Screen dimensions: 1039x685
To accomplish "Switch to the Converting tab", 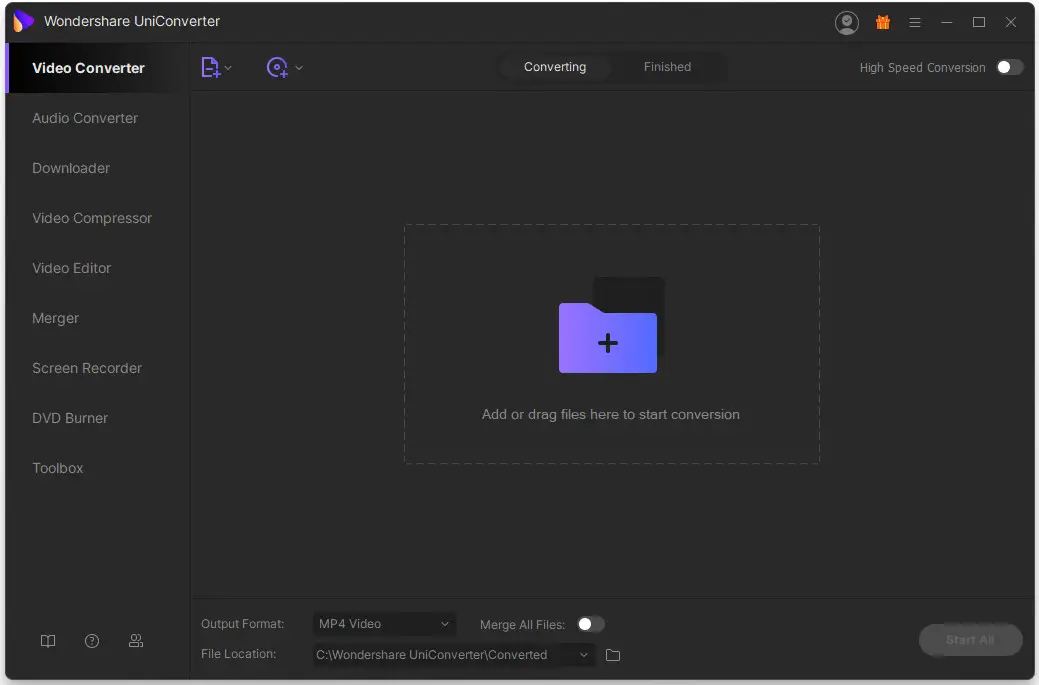I will (x=555, y=67).
